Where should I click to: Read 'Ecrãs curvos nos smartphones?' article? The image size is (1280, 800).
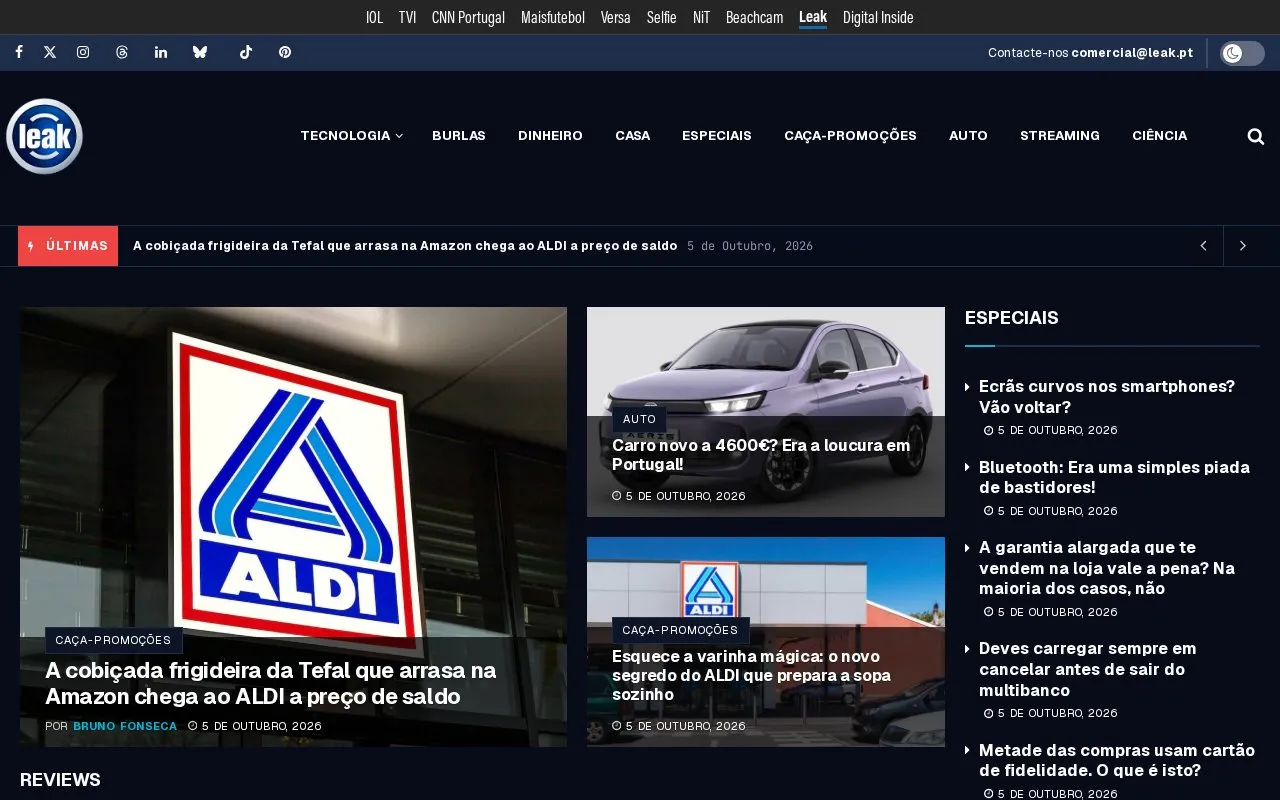pyautogui.click(x=1107, y=397)
